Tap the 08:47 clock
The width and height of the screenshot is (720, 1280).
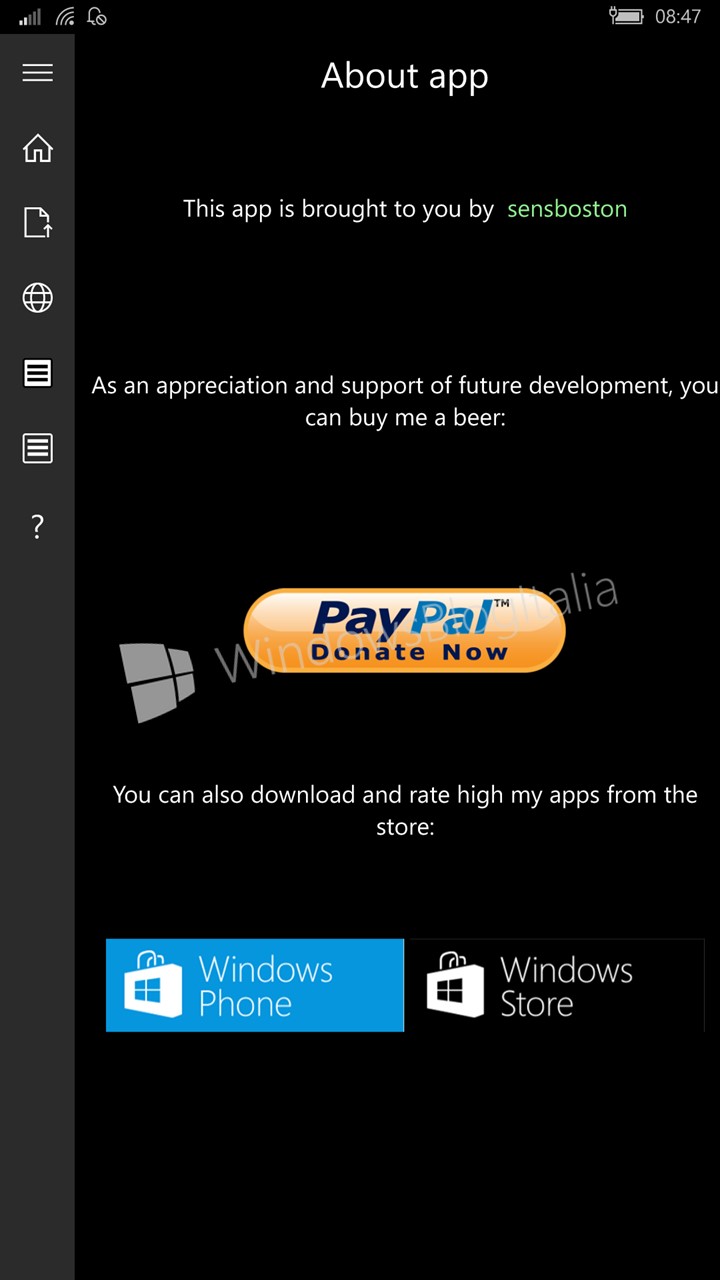click(677, 16)
